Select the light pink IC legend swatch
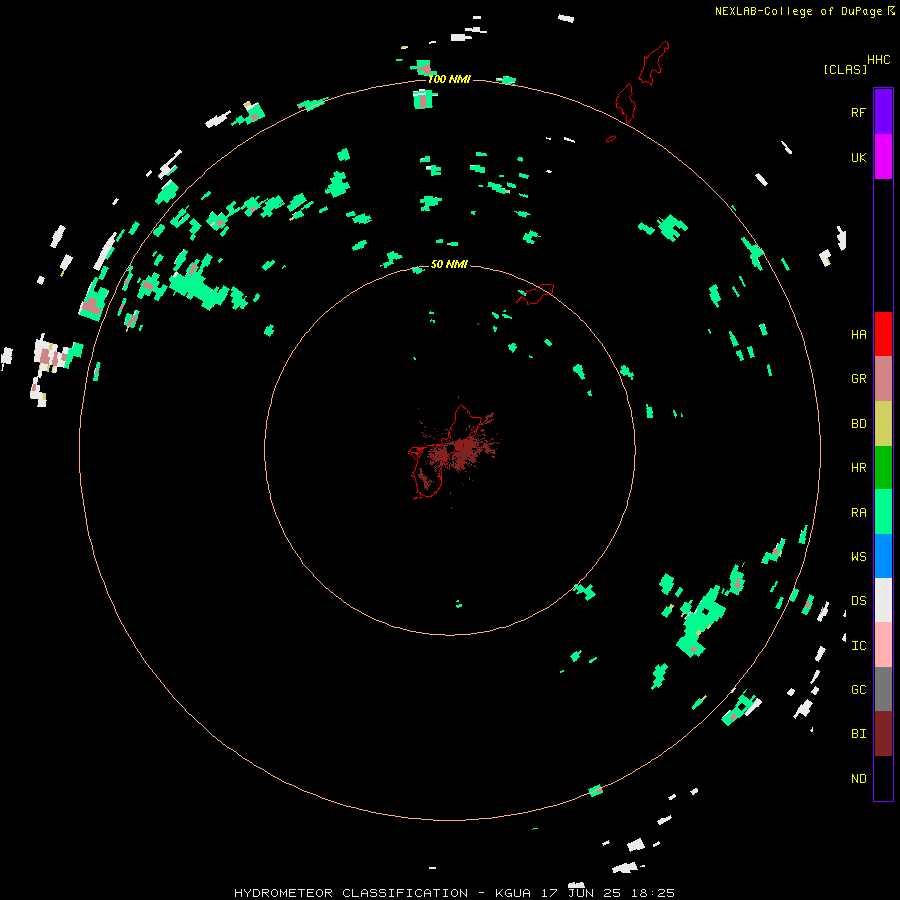Image resolution: width=900 pixels, height=900 pixels. click(x=883, y=645)
